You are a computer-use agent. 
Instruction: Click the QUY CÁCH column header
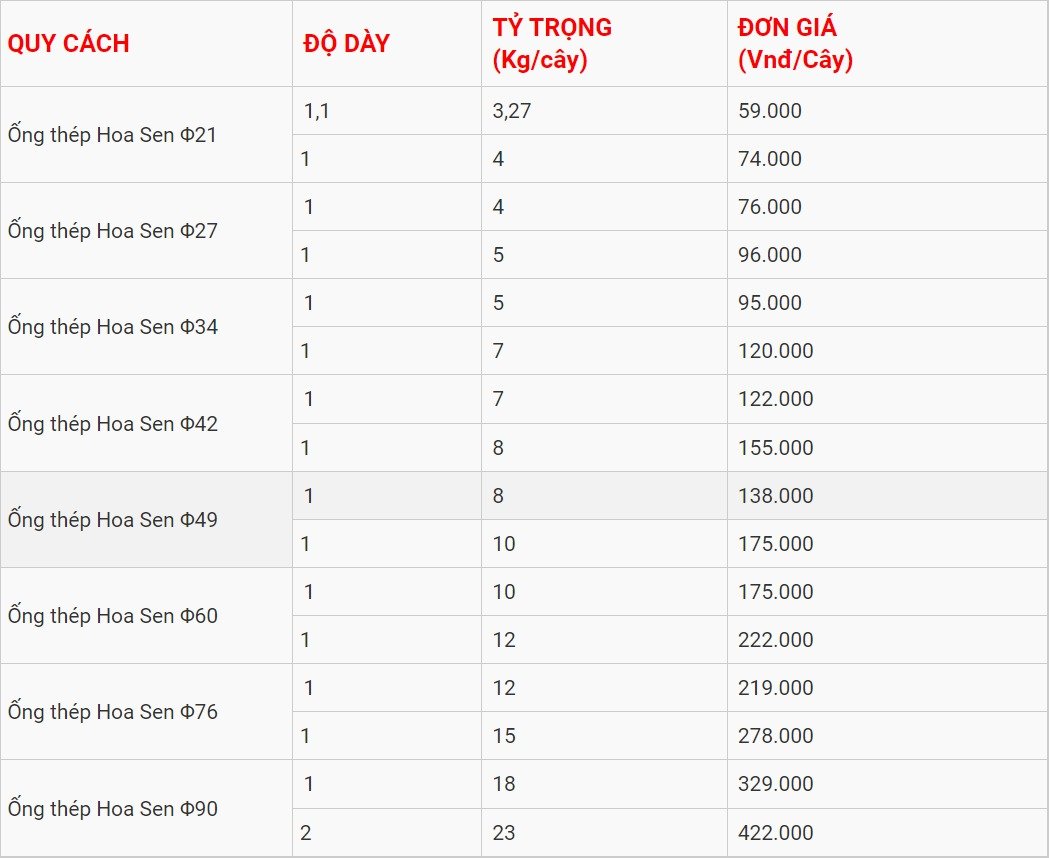click(x=146, y=44)
